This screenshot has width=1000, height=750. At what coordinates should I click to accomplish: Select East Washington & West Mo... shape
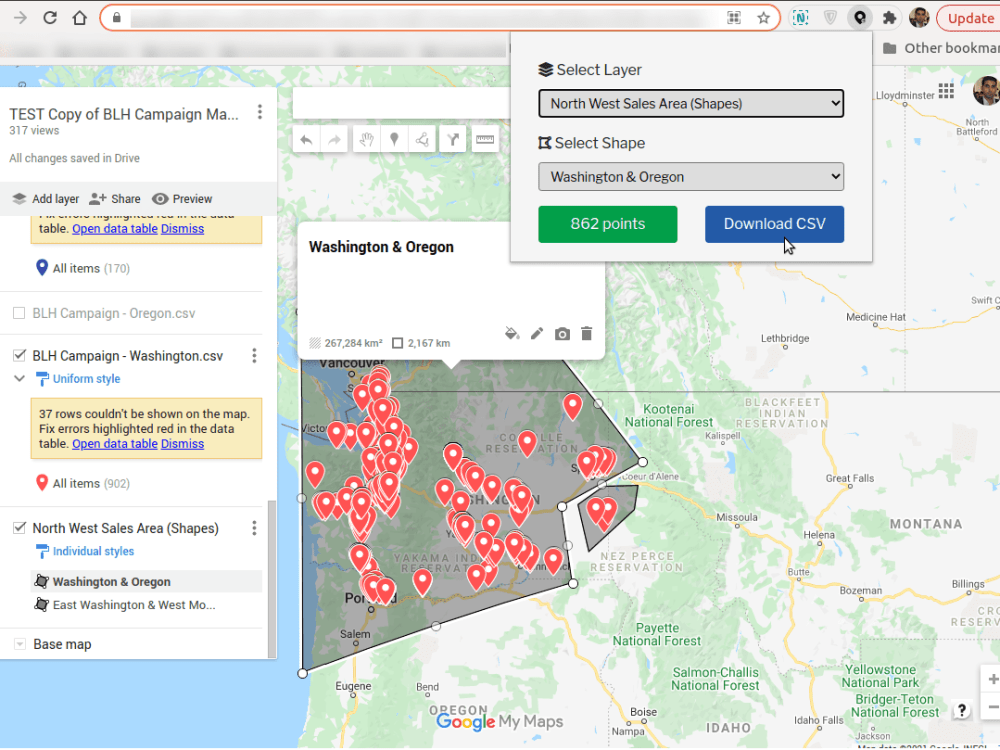click(x=147, y=605)
